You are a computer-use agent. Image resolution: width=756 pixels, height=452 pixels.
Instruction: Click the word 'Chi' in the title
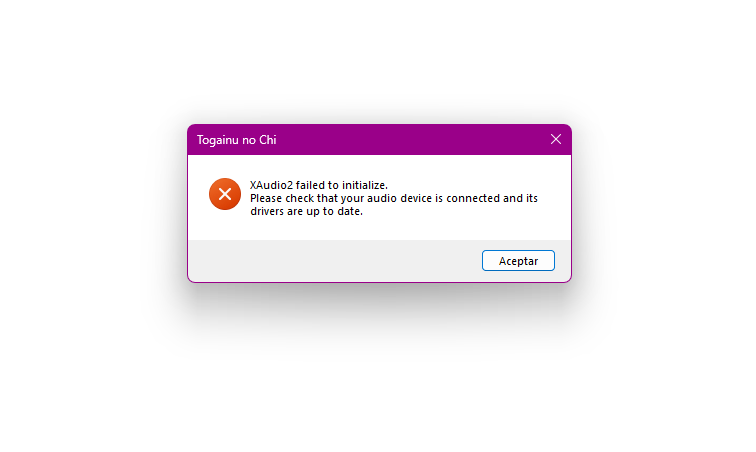268,140
